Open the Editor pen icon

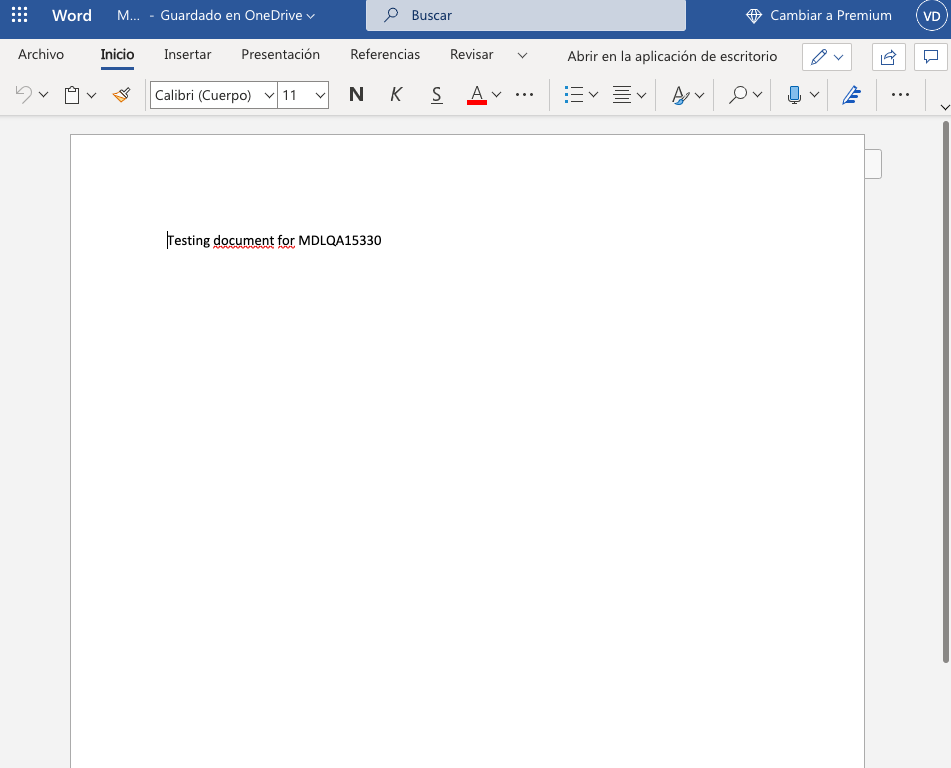852,95
